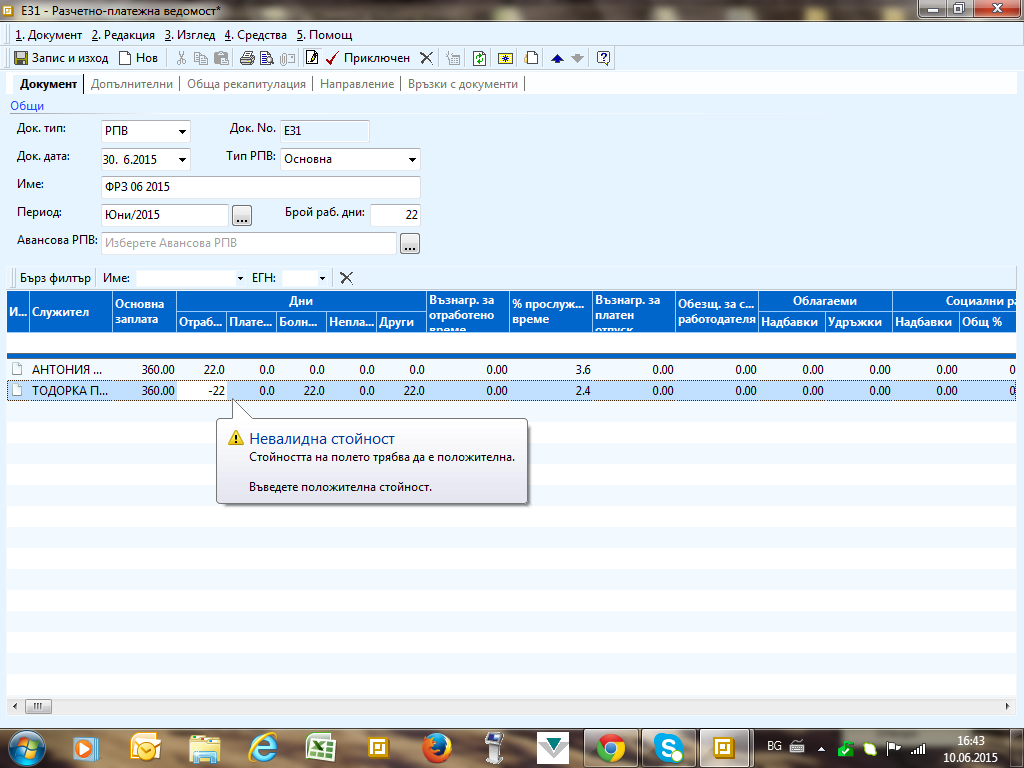Select the ТОДОРКА П... employee name cell
1024x768 pixels.
tap(70, 391)
